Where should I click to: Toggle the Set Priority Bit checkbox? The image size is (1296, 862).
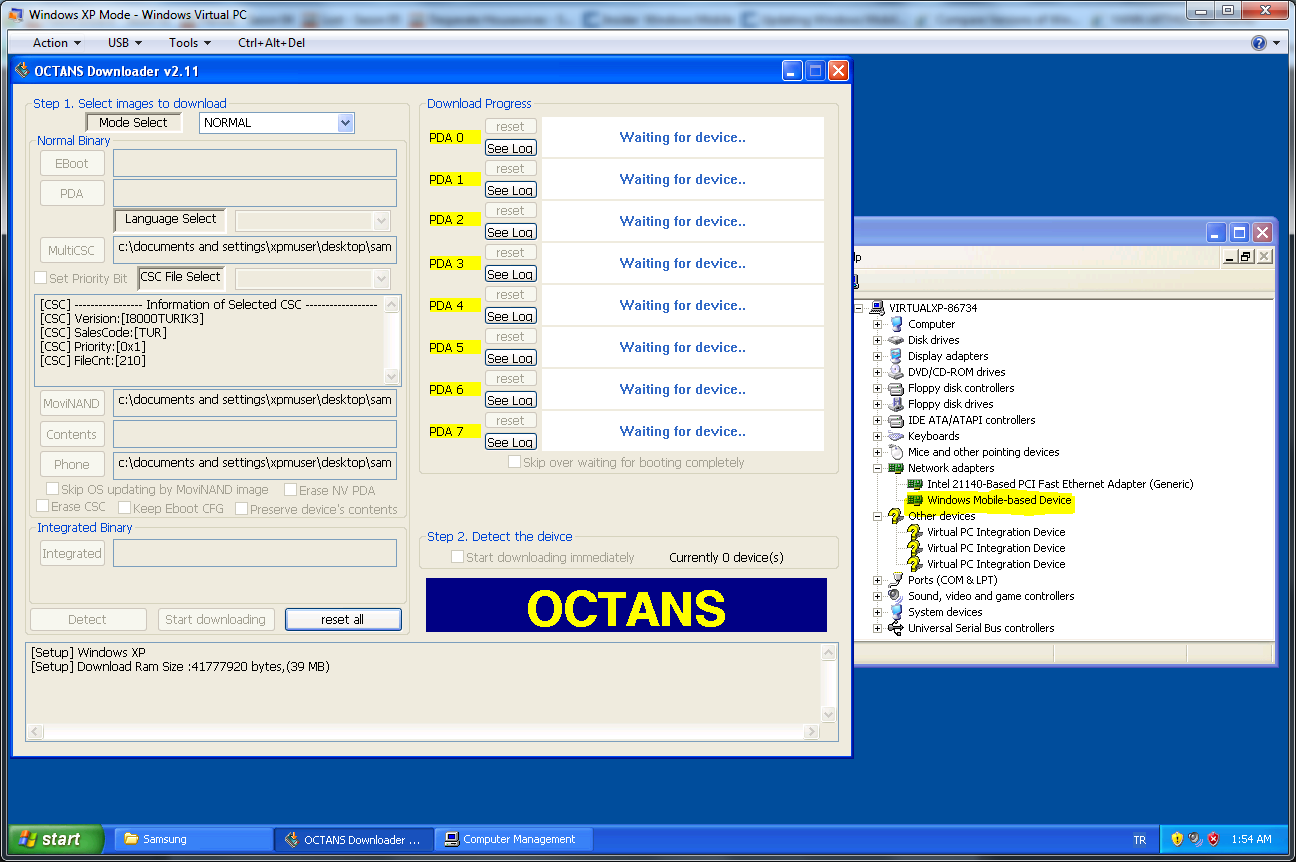pos(41,278)
